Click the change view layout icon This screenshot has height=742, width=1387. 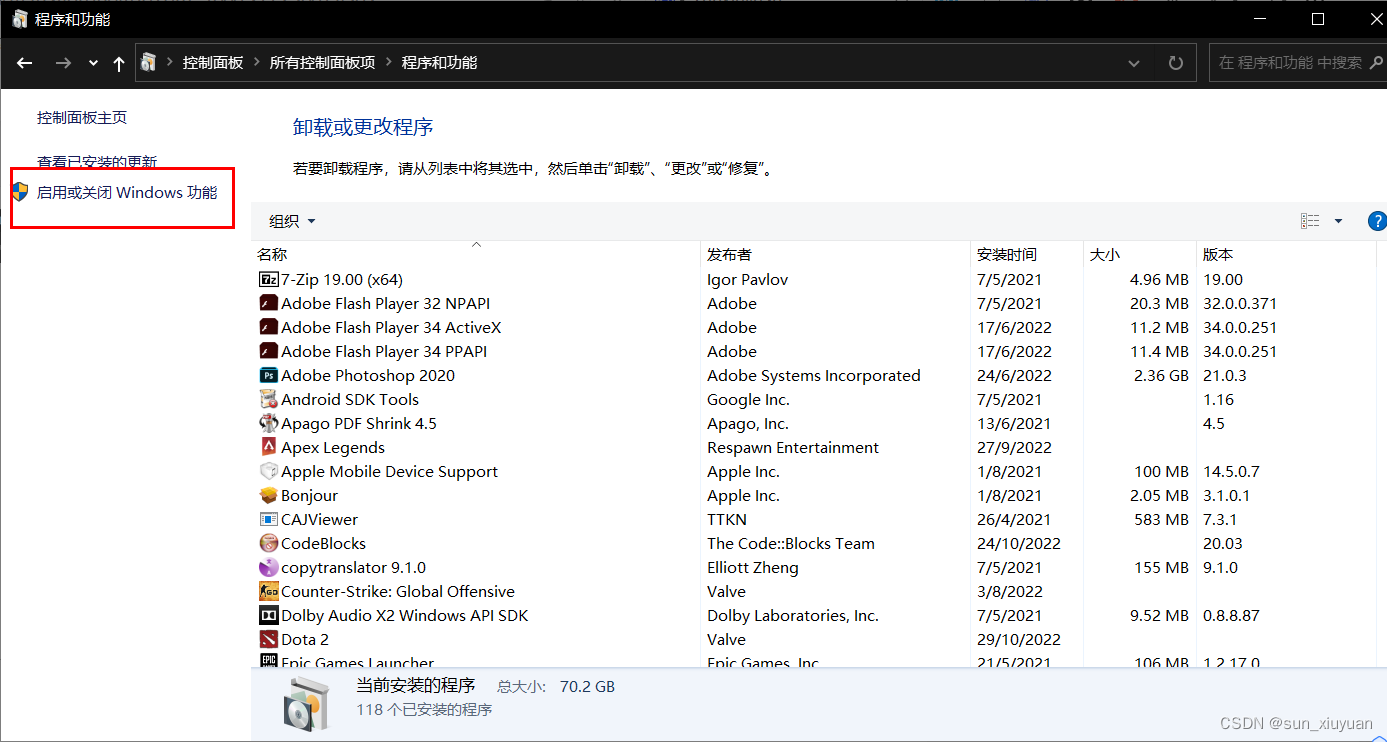click(1310, 221)
